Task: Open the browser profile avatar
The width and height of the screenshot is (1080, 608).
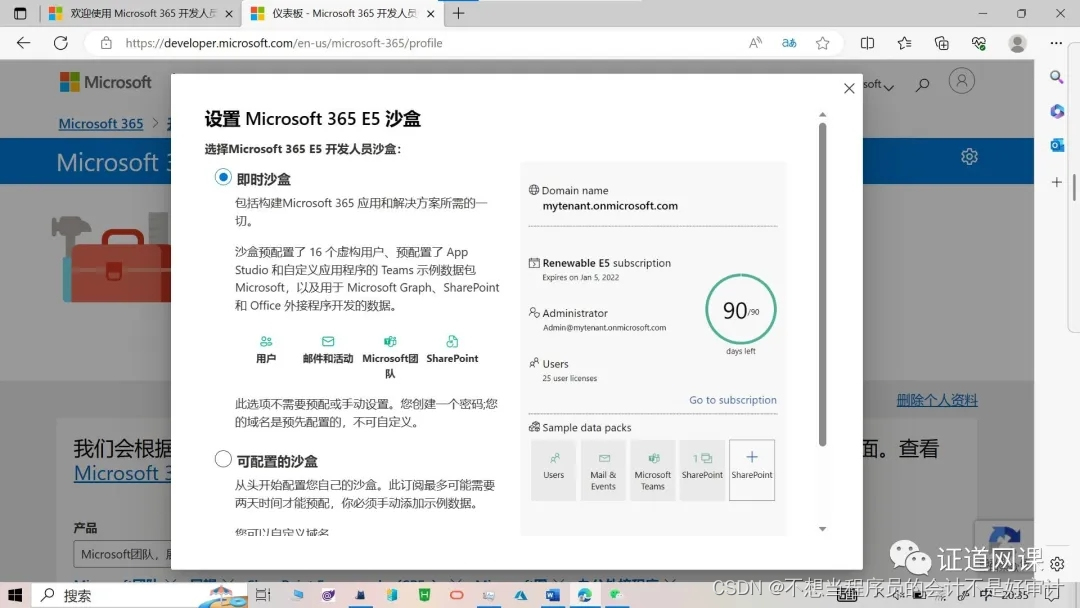Action: pos(1017,43)
